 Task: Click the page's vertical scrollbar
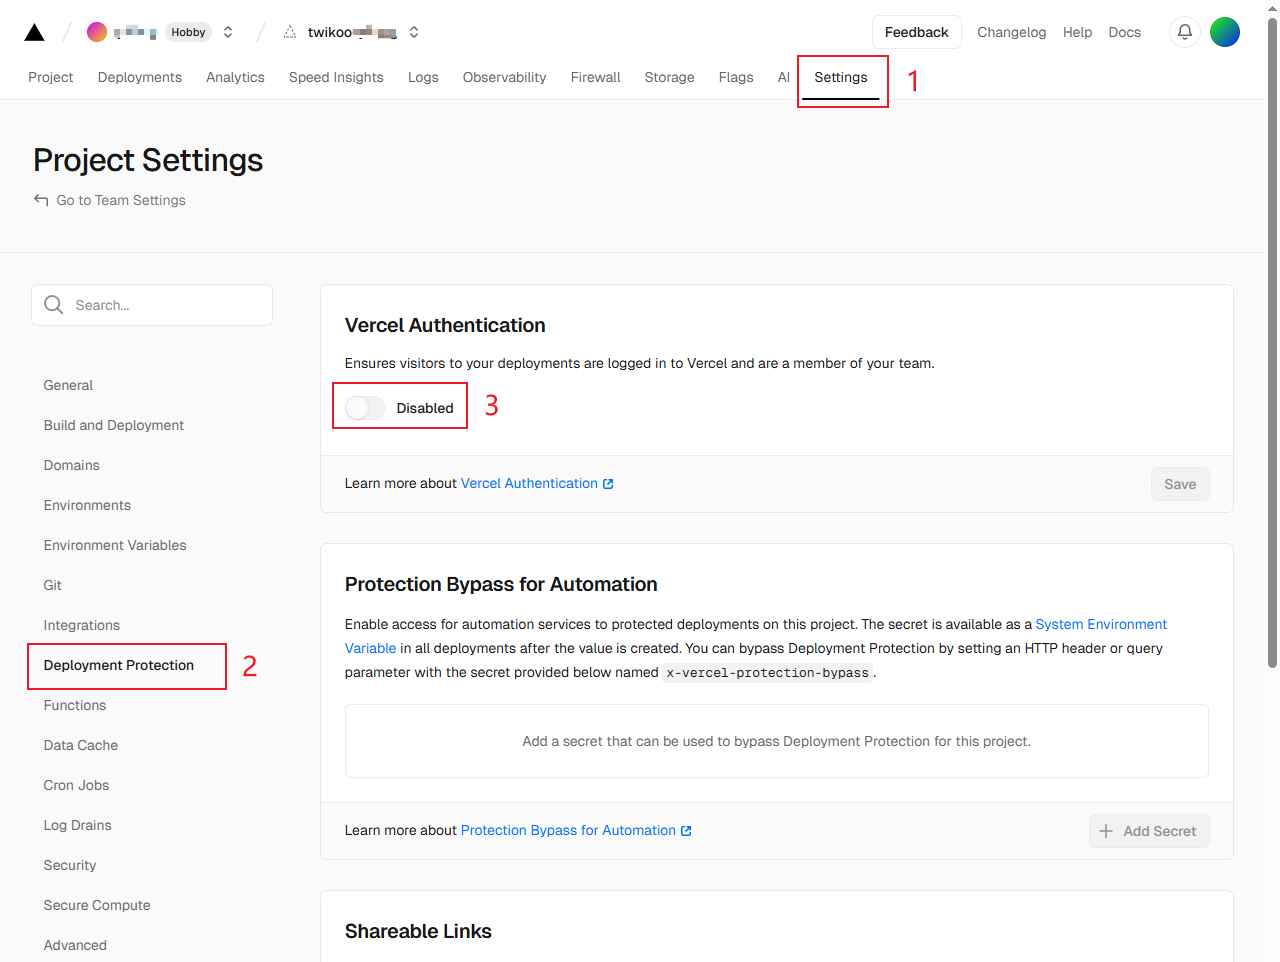[1272, 340]
